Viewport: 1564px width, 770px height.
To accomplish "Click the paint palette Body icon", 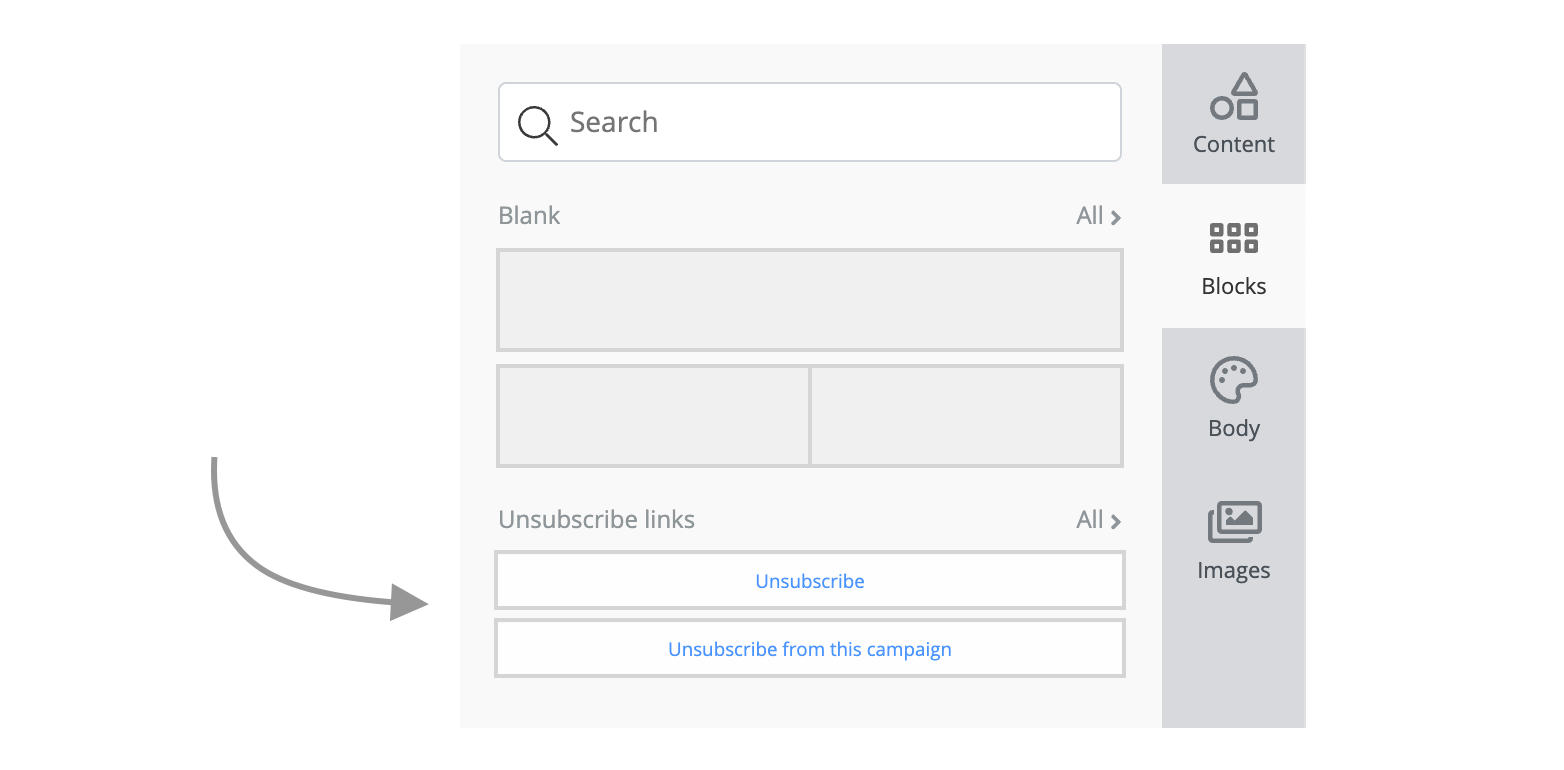I will (x=1233, y=381).
